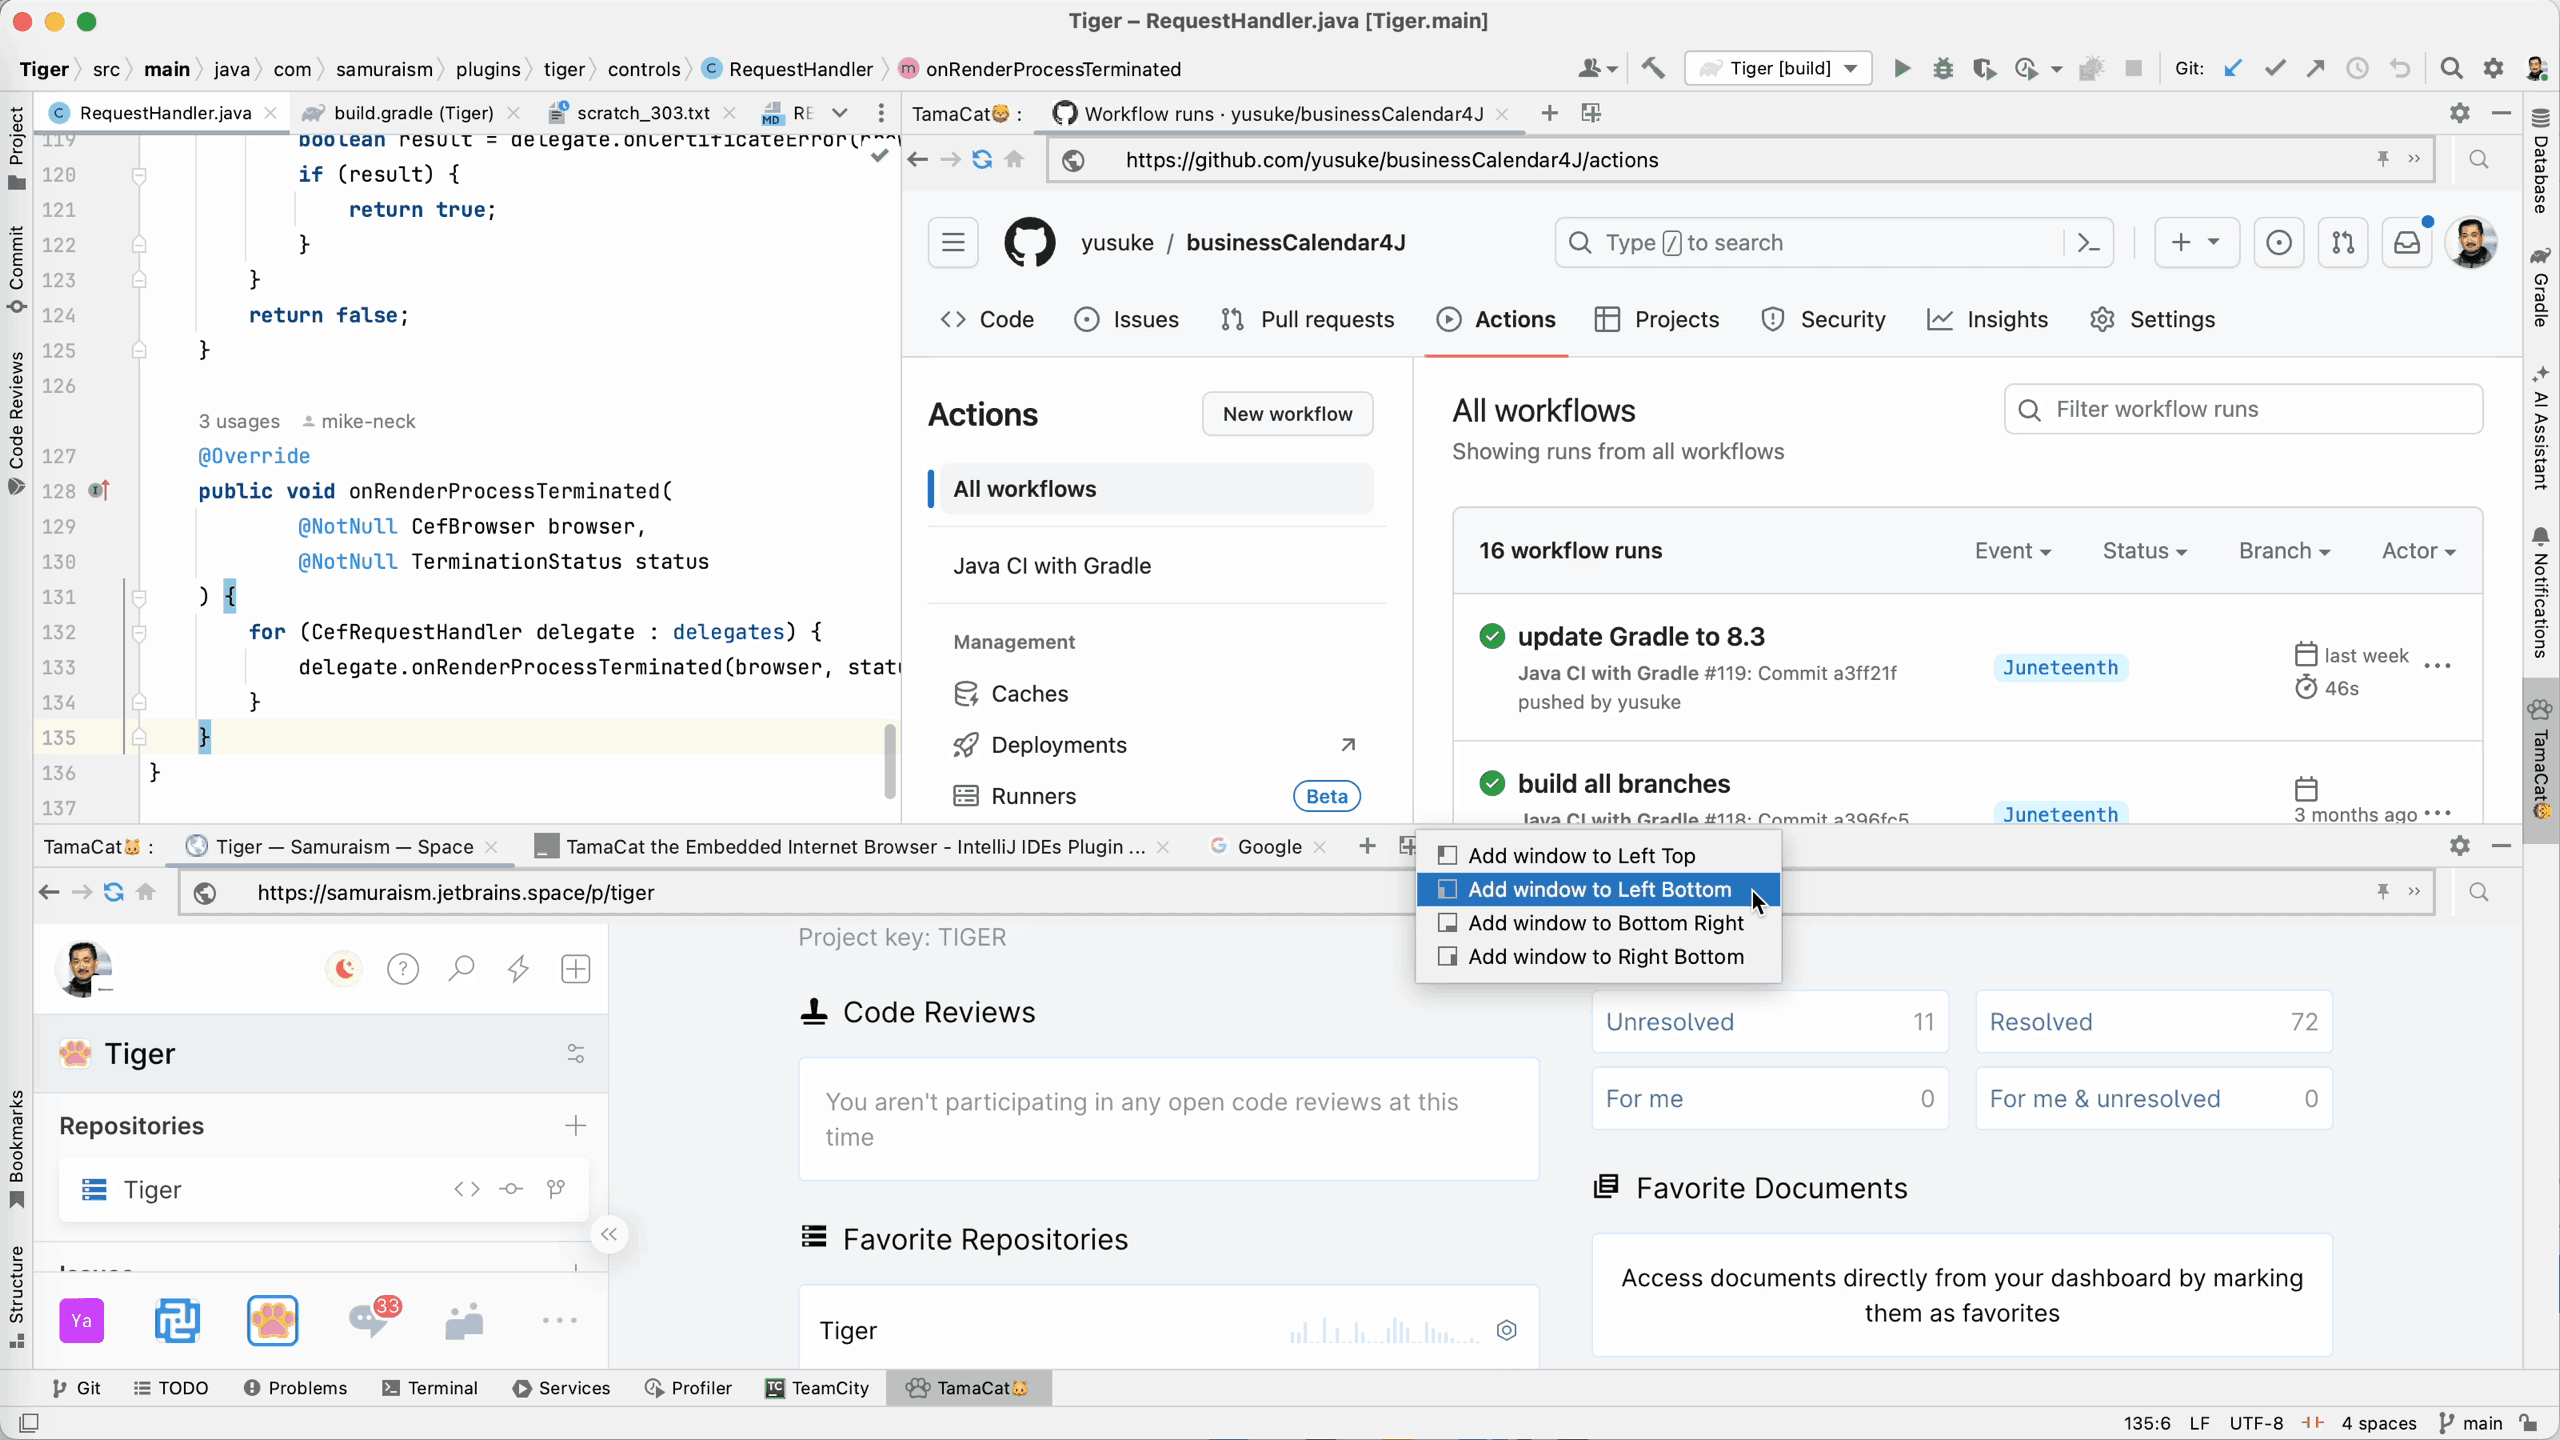Open the GitHub hamburger navigation menu
Image resolution: width=2560 pixels, height=1440 pixels.
[953, 243]
